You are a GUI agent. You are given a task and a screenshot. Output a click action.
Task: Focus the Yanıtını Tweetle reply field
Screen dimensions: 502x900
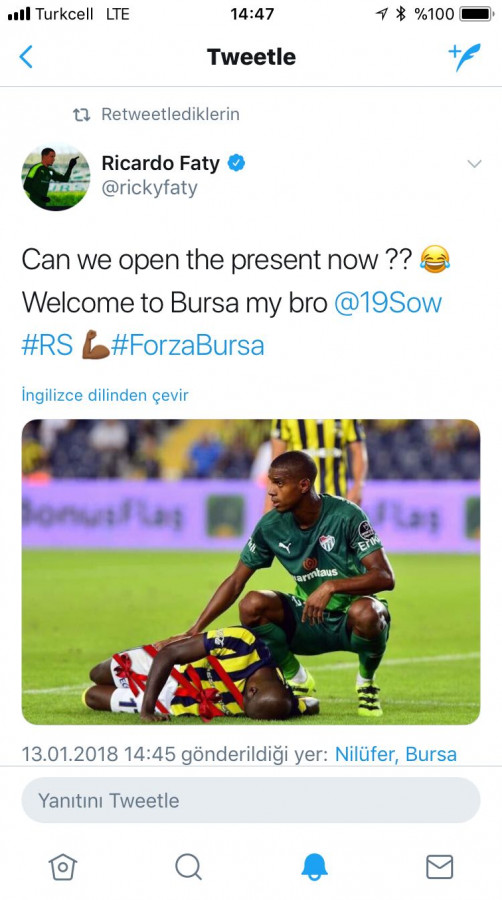pos(251,800)
